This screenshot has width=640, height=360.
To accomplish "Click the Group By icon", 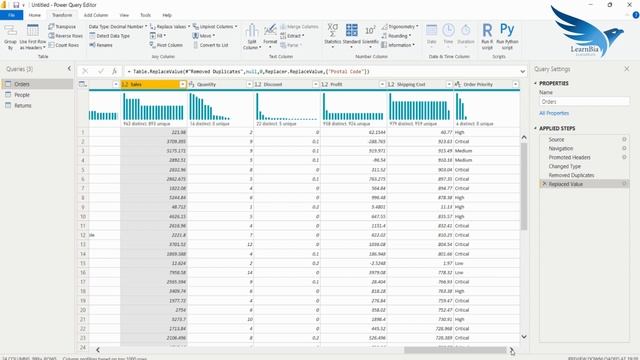I will [10, 37].
